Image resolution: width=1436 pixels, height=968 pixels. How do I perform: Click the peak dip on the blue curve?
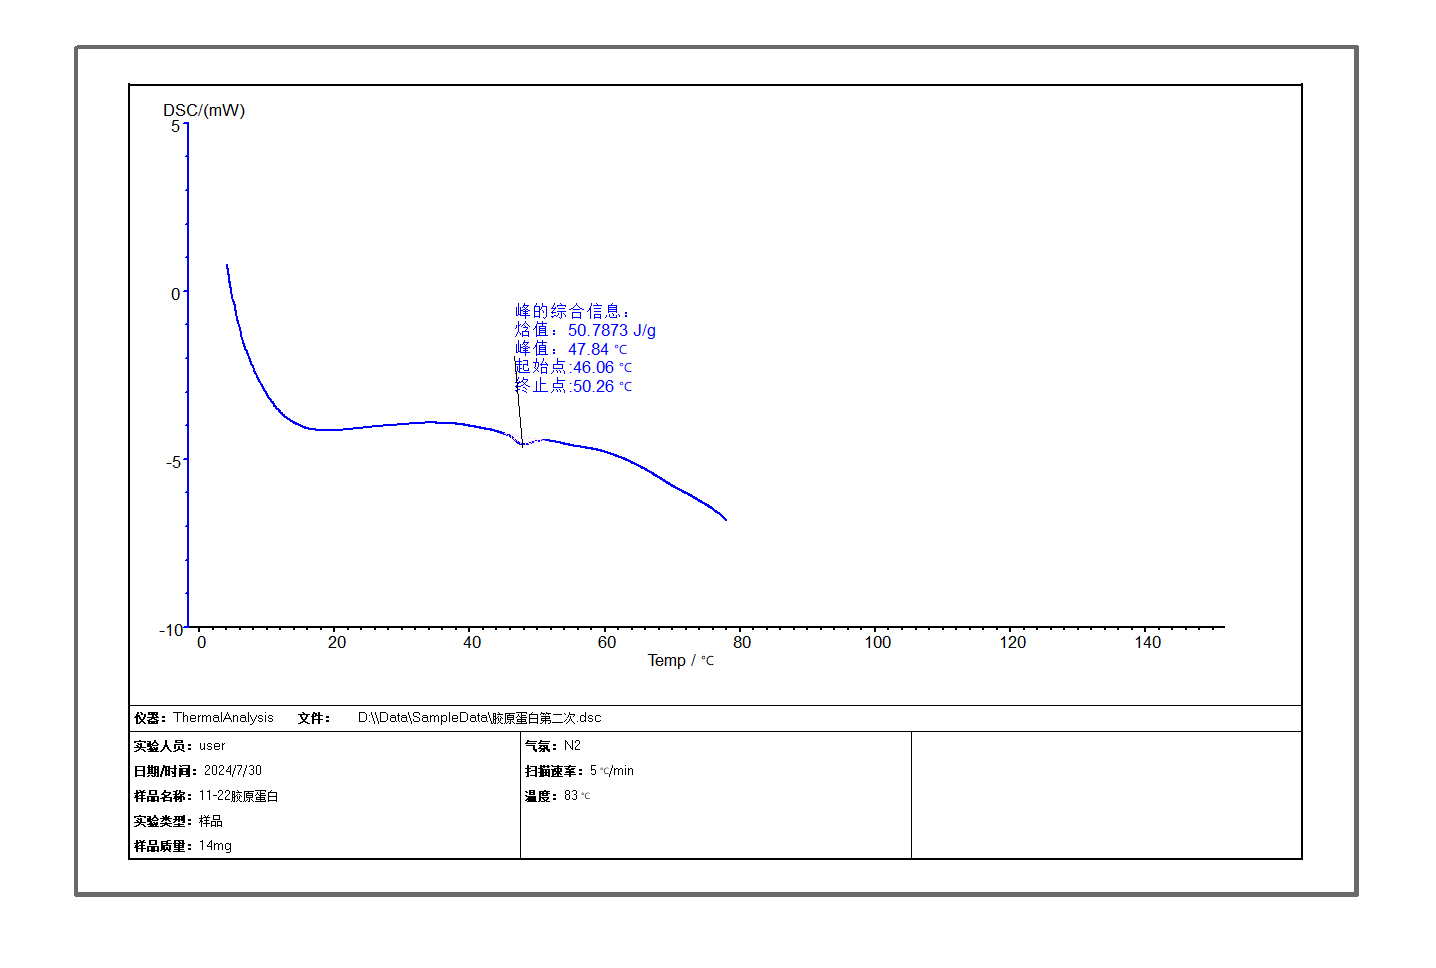tap(522, 444)
